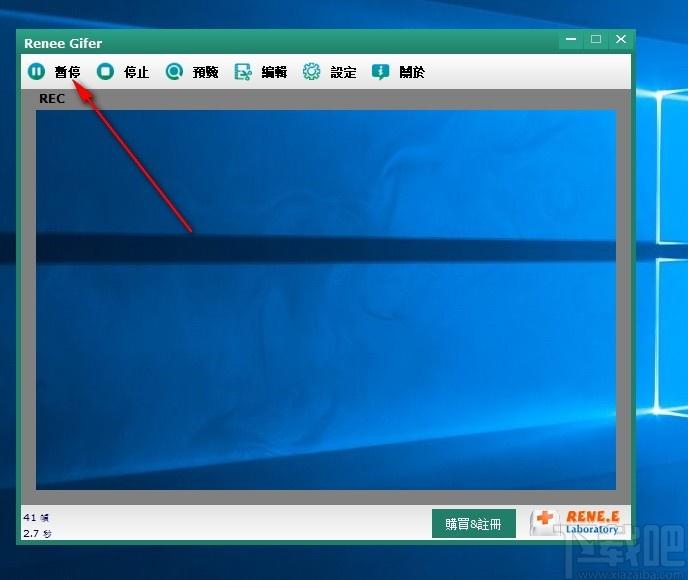Click inside the recording capture area
Image resolution: width=688 pixels, height=580 pixels.
[x=326, y=300]
